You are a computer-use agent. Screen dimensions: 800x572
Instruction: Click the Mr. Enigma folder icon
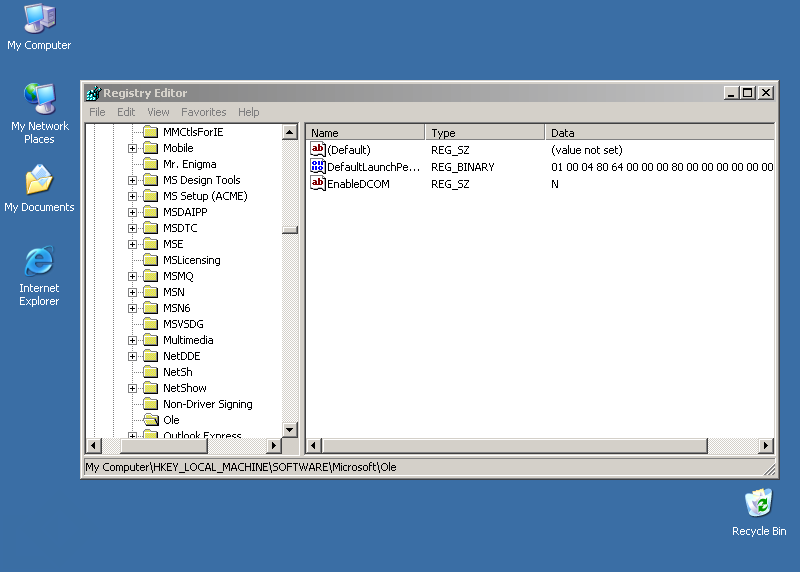151,164
